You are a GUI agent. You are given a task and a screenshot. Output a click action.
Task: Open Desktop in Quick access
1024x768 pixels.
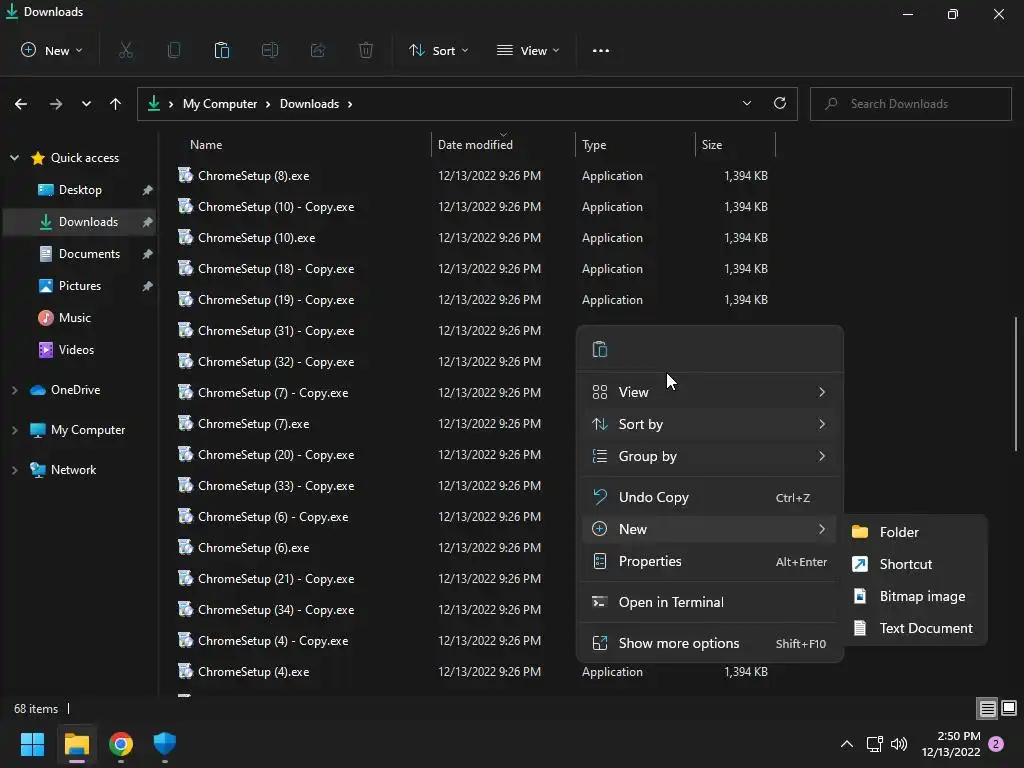point(80,190)
